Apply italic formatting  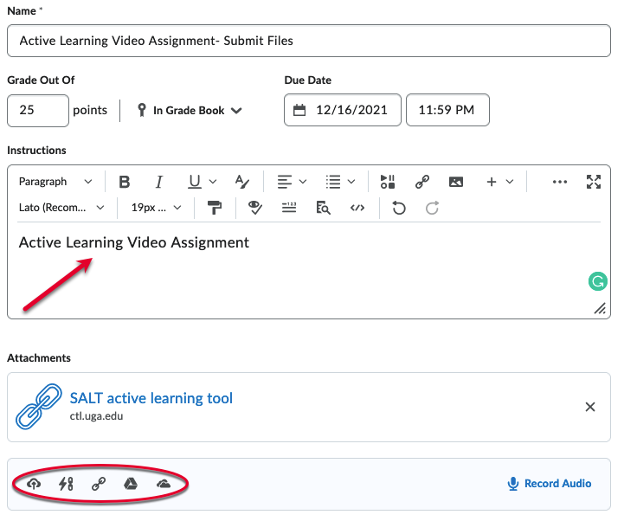pyautogui.click(x=158, y=182)
